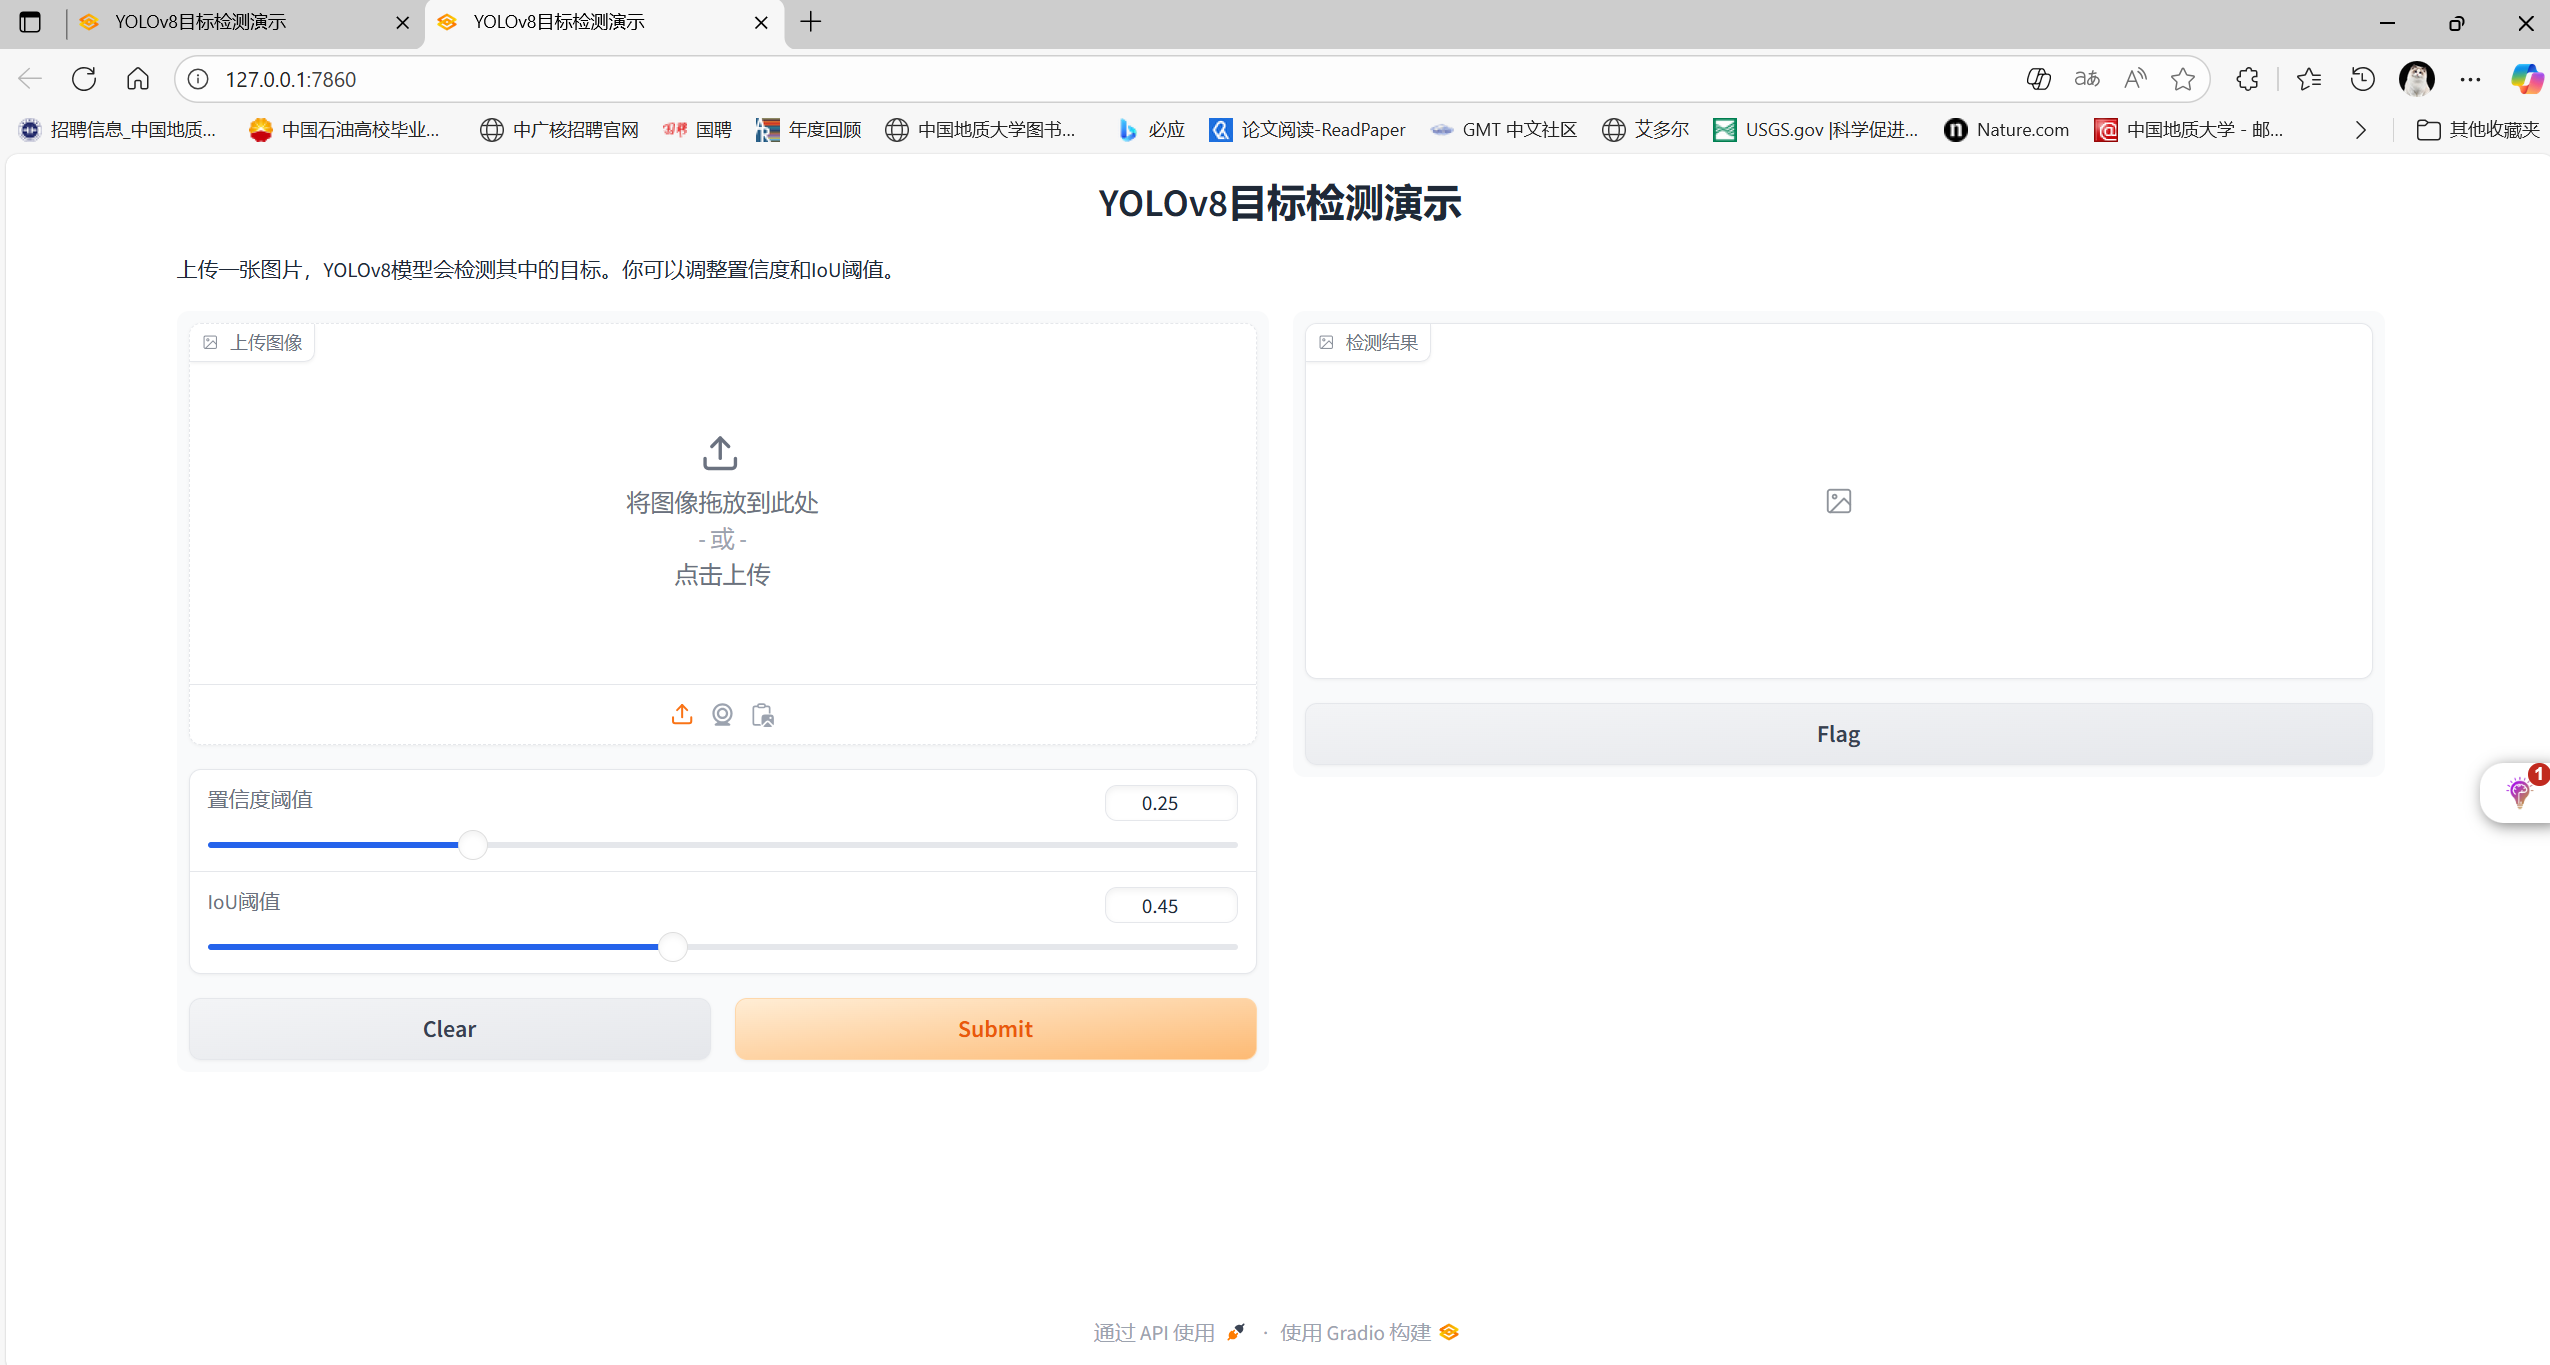The width and height of the screenshot is (2550, 1365).
Task: Open the tab actions menu at top-left
Action: [x=30, y=22]
